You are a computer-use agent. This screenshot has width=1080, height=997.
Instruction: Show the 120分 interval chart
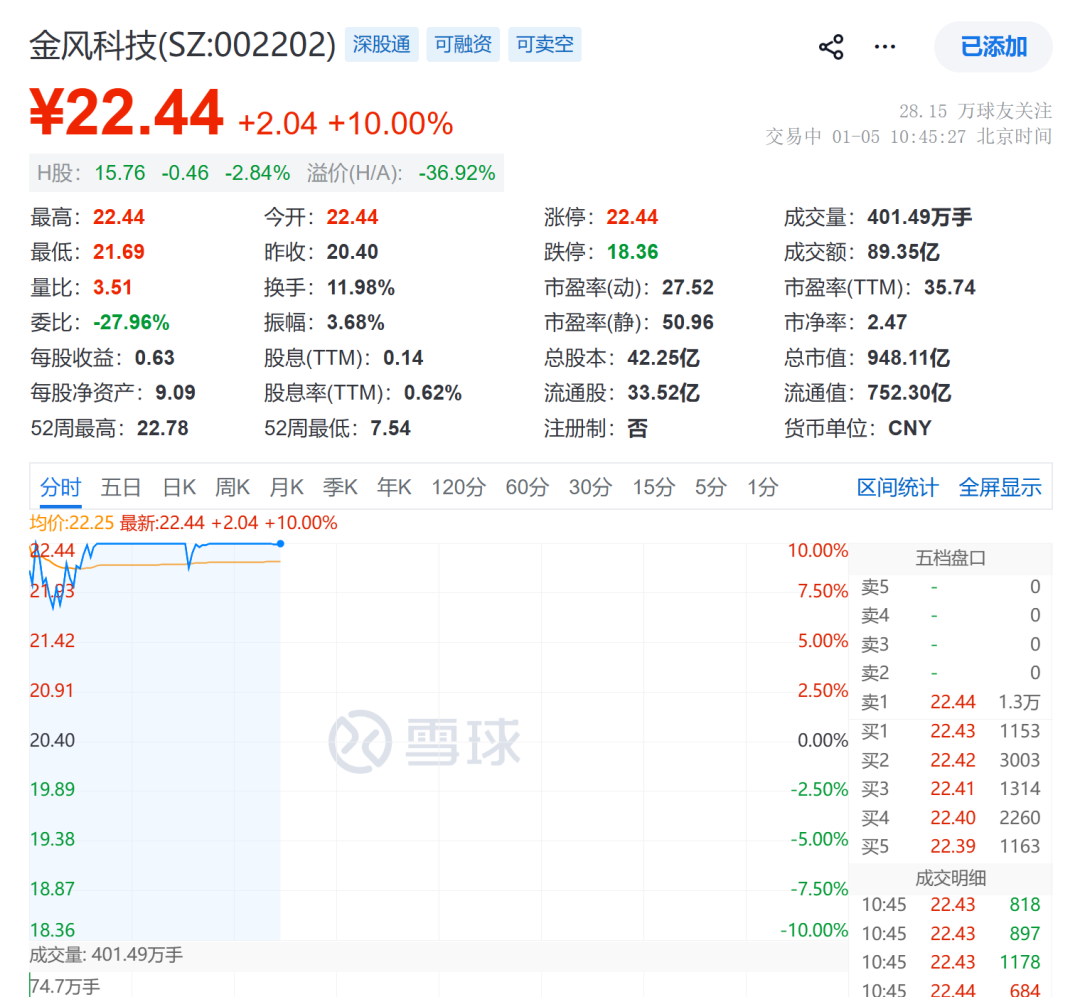coord(458,488)
